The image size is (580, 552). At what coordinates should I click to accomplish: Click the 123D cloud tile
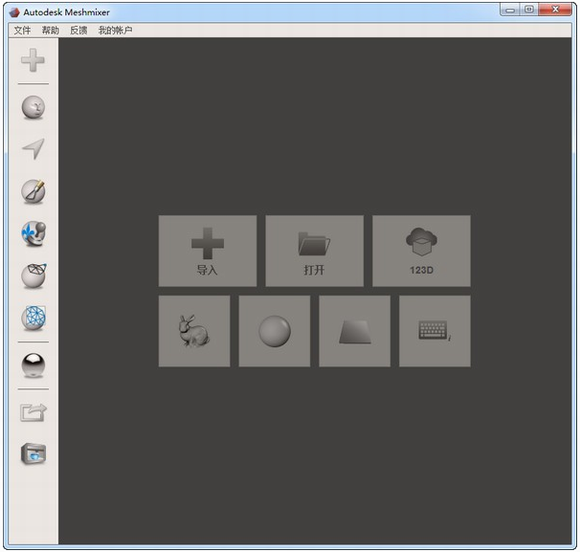(x=421, y=251)
